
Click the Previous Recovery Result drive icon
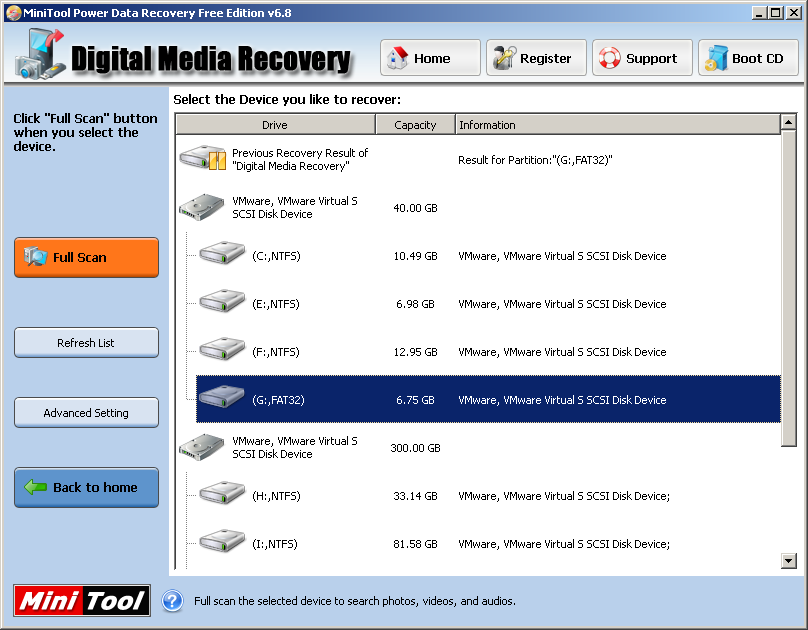coord(203,158)
